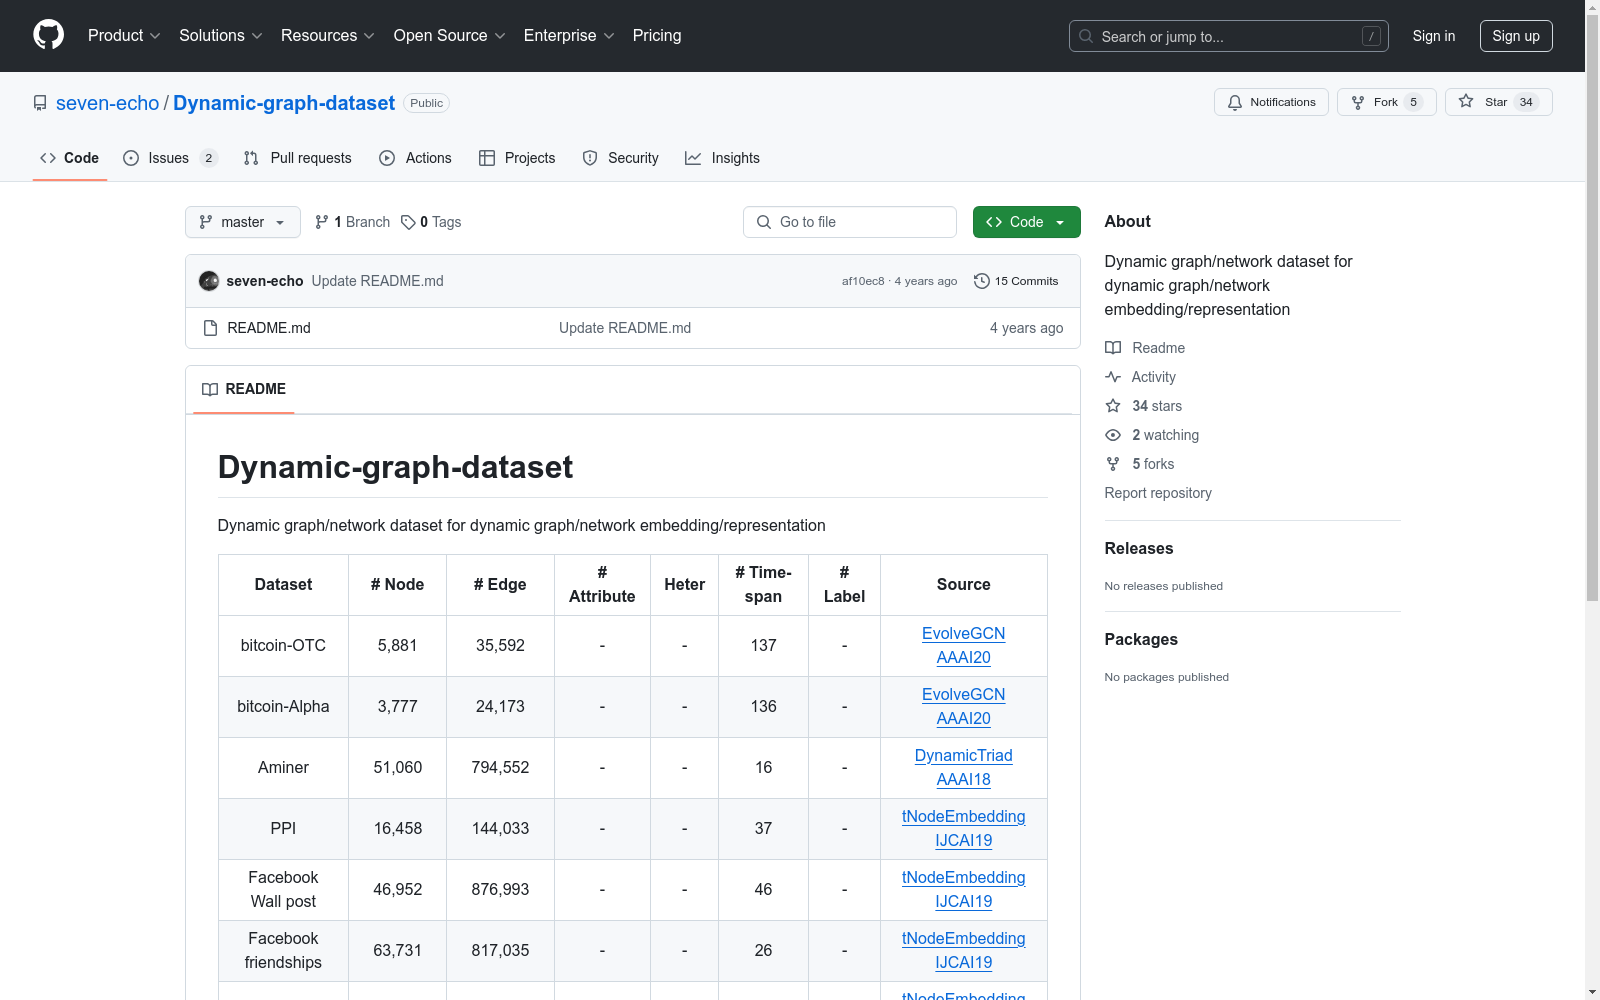Open the GitHub homepage logo
This screenshot has height=1000, width=1600.
(x=48, y=36)
